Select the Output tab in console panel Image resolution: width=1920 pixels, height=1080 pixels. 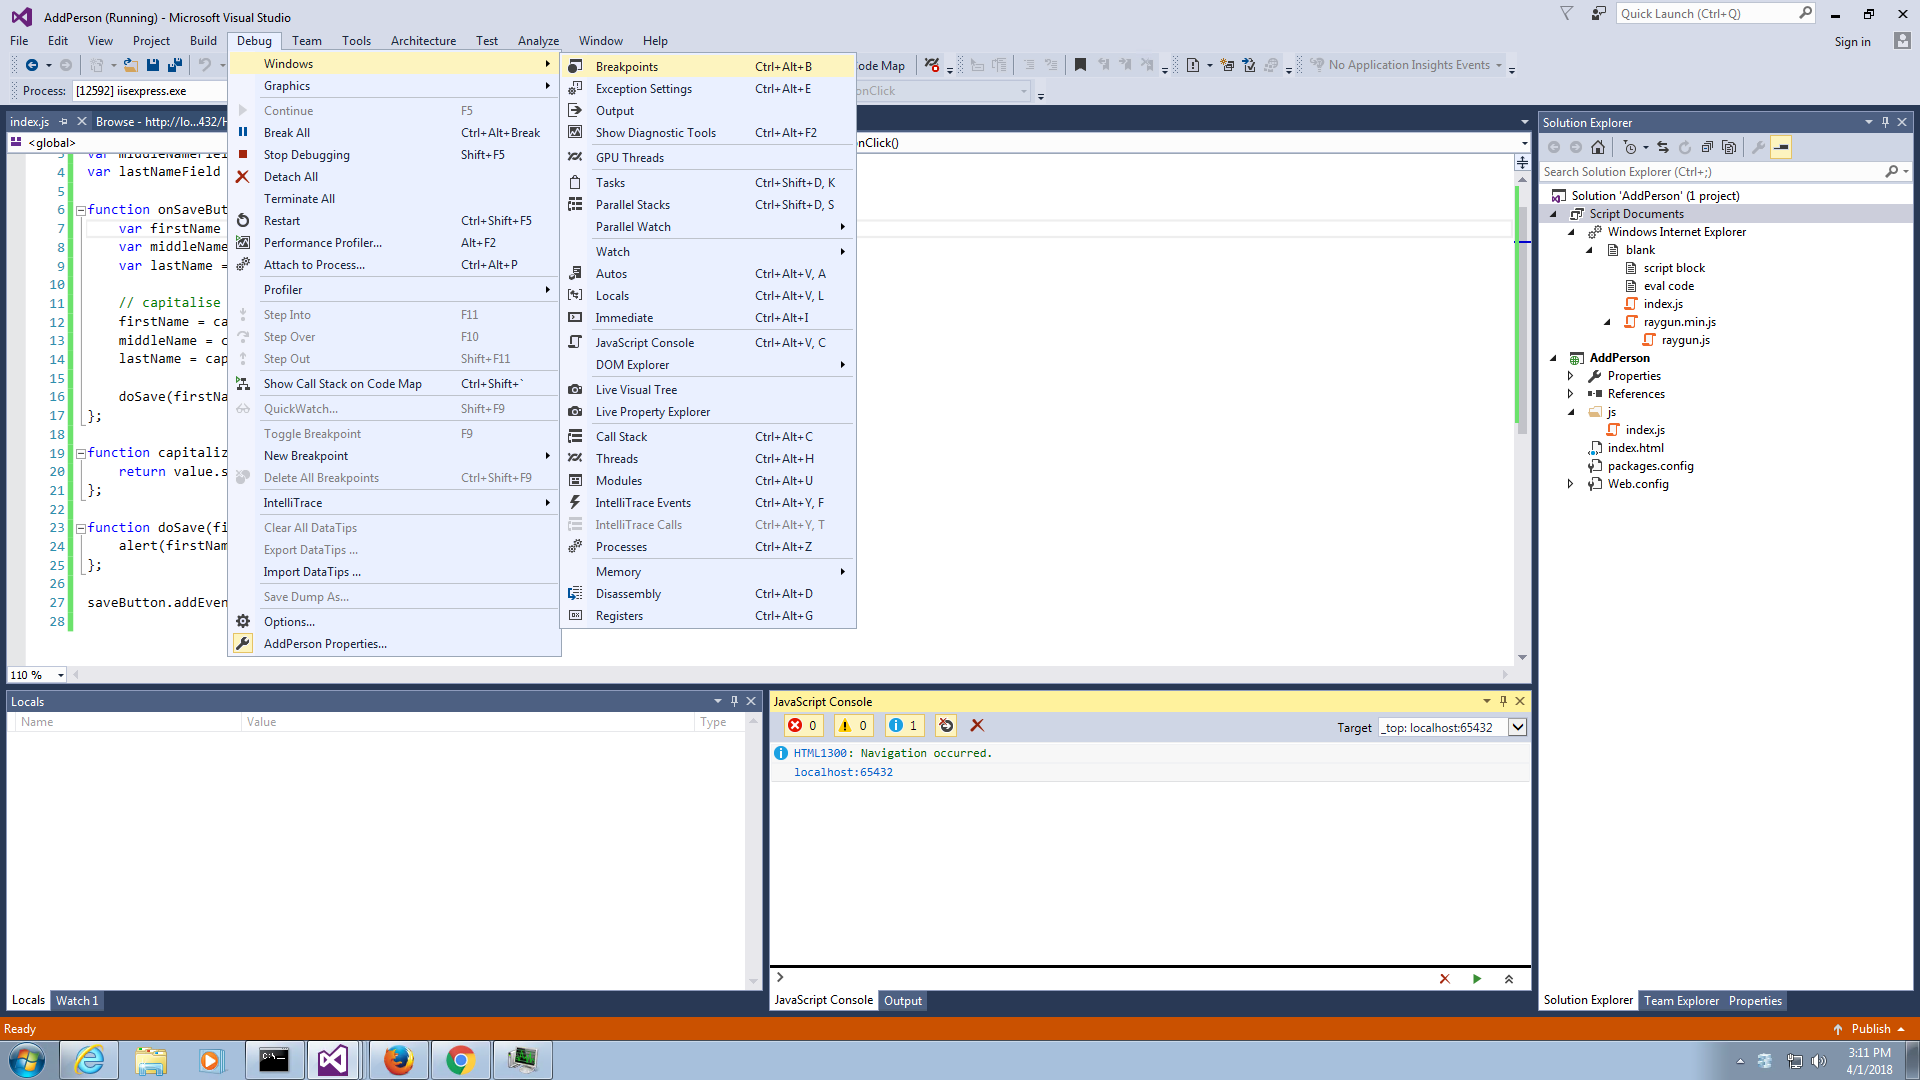coord(901,1000)
